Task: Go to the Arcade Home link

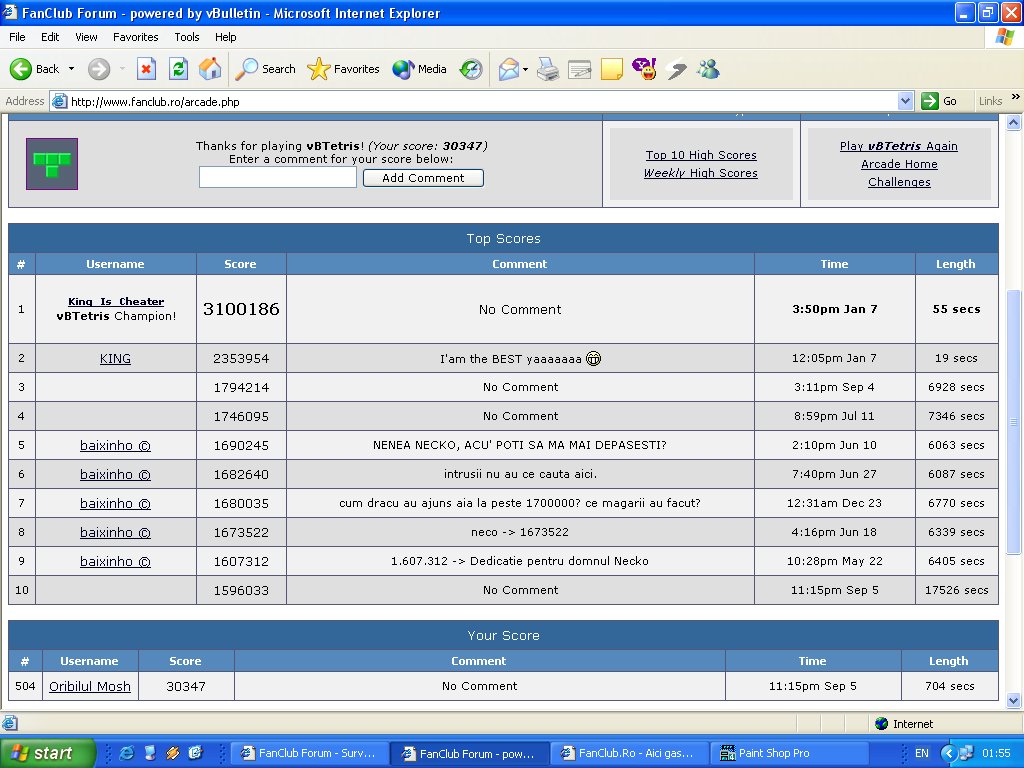Action: click(x=899, y=164)
